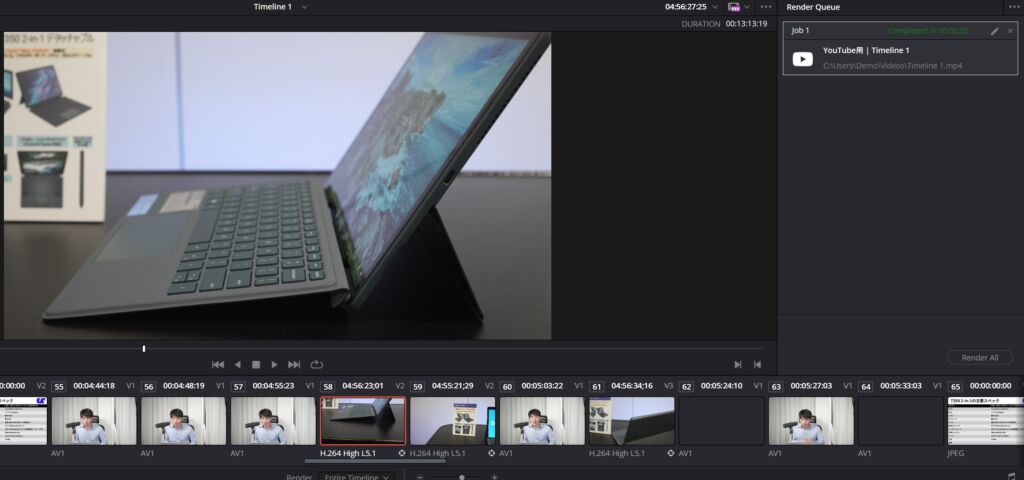Click the Render Queue panel title

813,7
